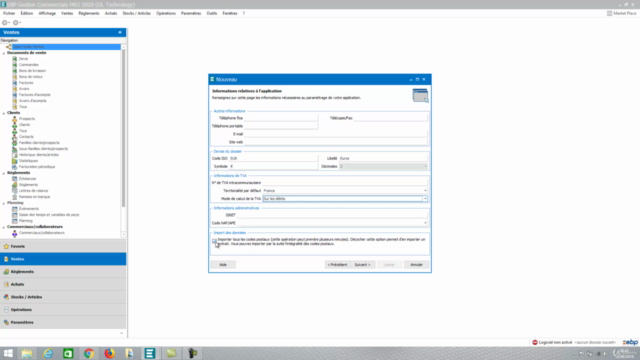Click the Annuler button

(x=416, y=265)
